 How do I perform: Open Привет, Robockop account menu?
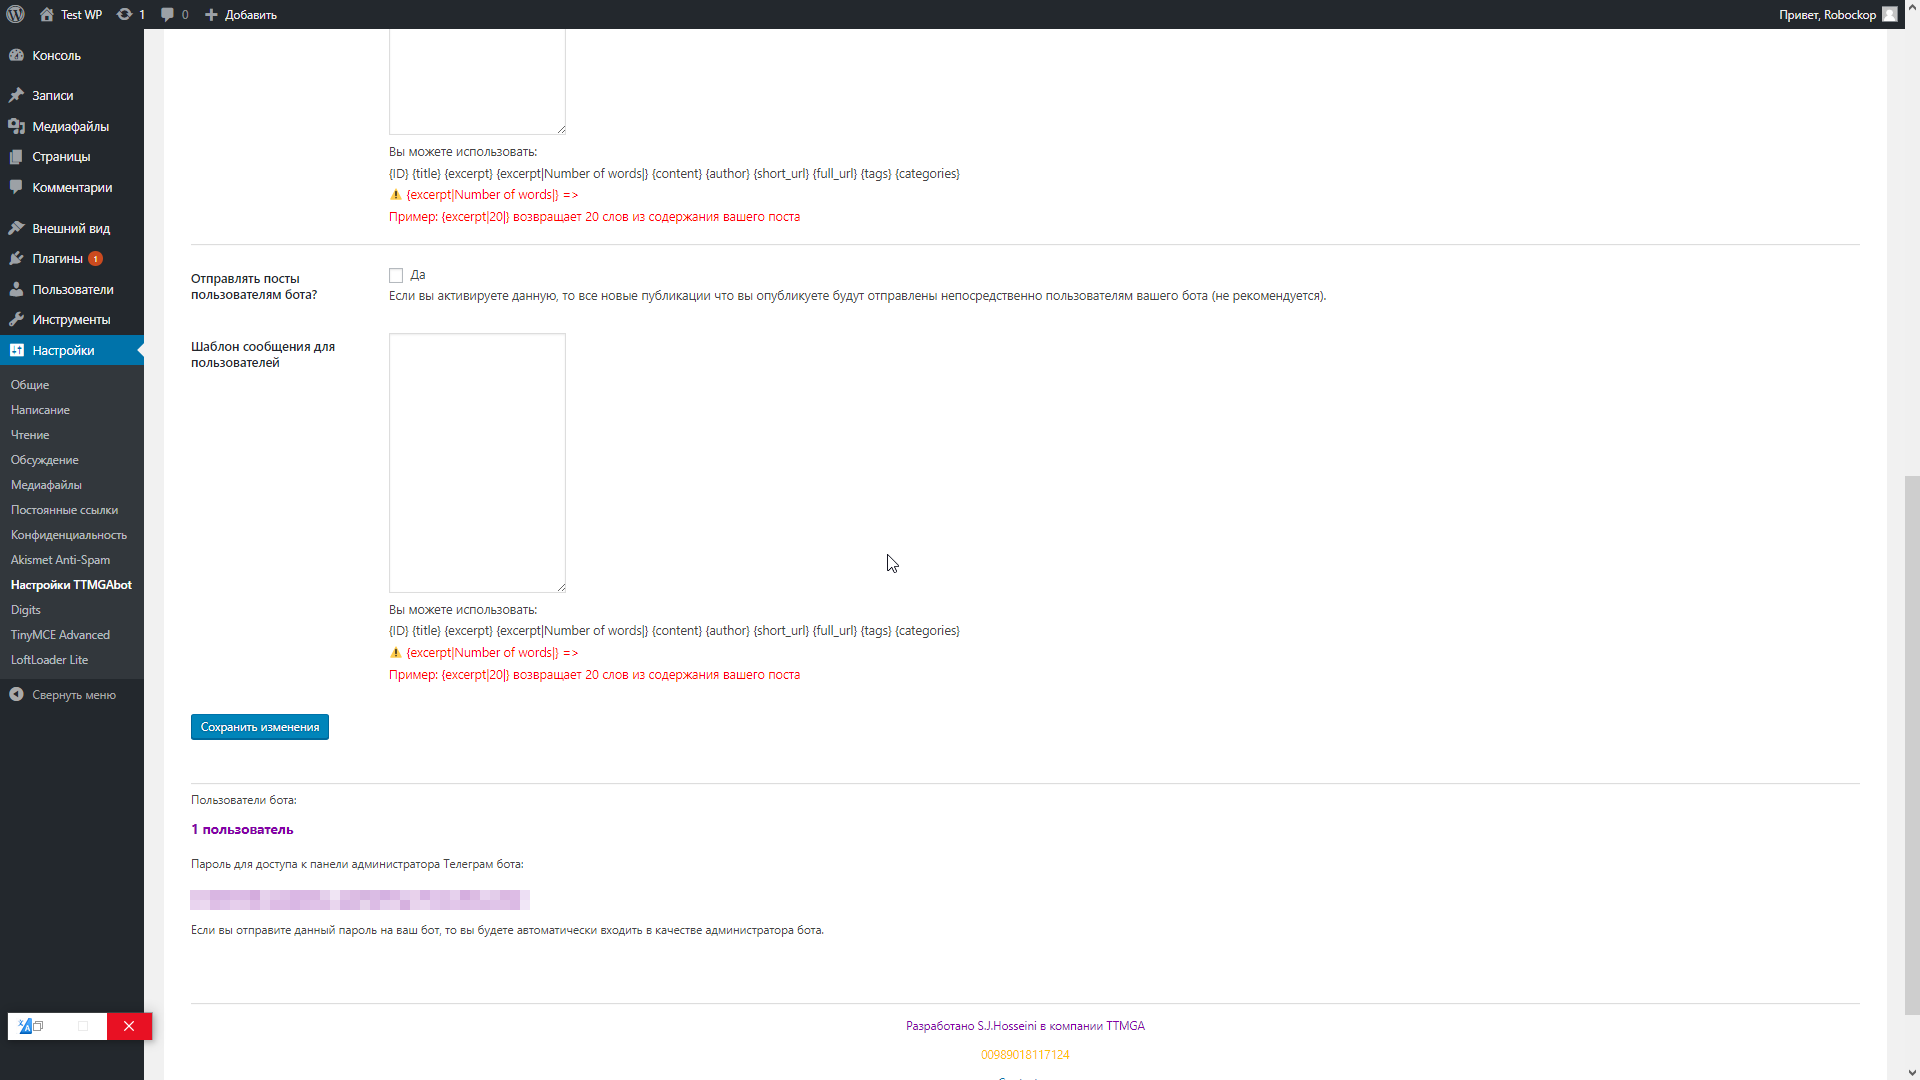[1826, 14]
